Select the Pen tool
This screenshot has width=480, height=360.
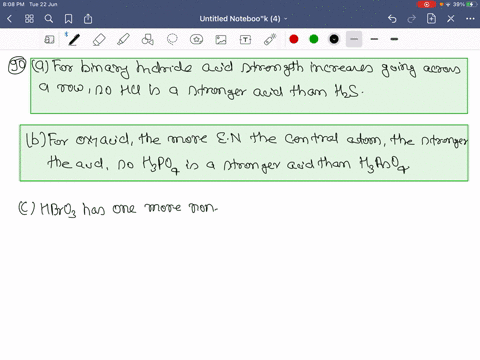click(x=73, y=40)
